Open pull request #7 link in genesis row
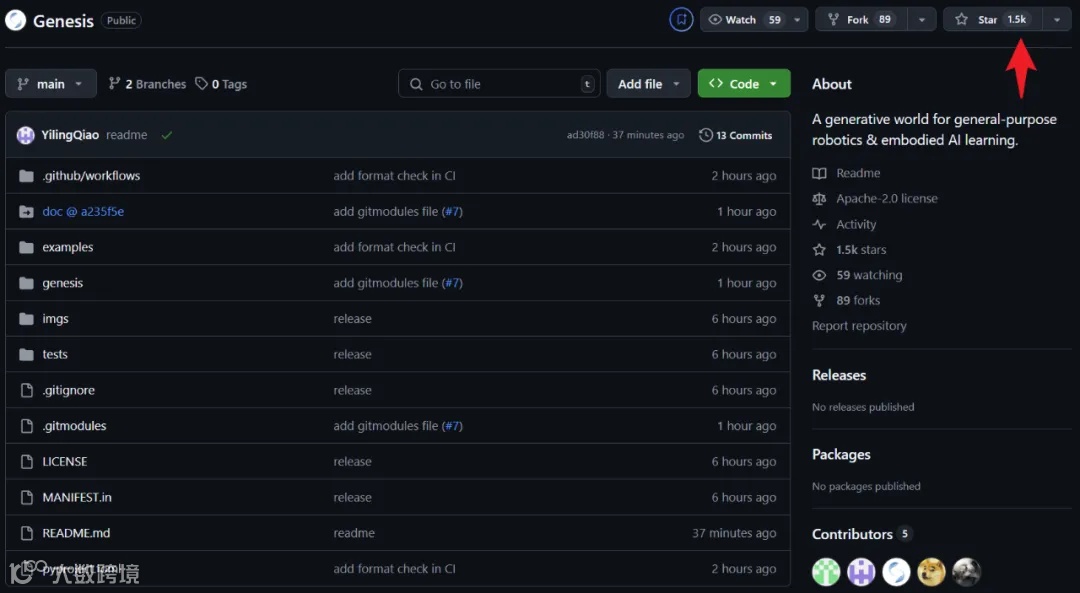Image resolution: width=1080 pixels, height=593 pixels. coord(452,283)
